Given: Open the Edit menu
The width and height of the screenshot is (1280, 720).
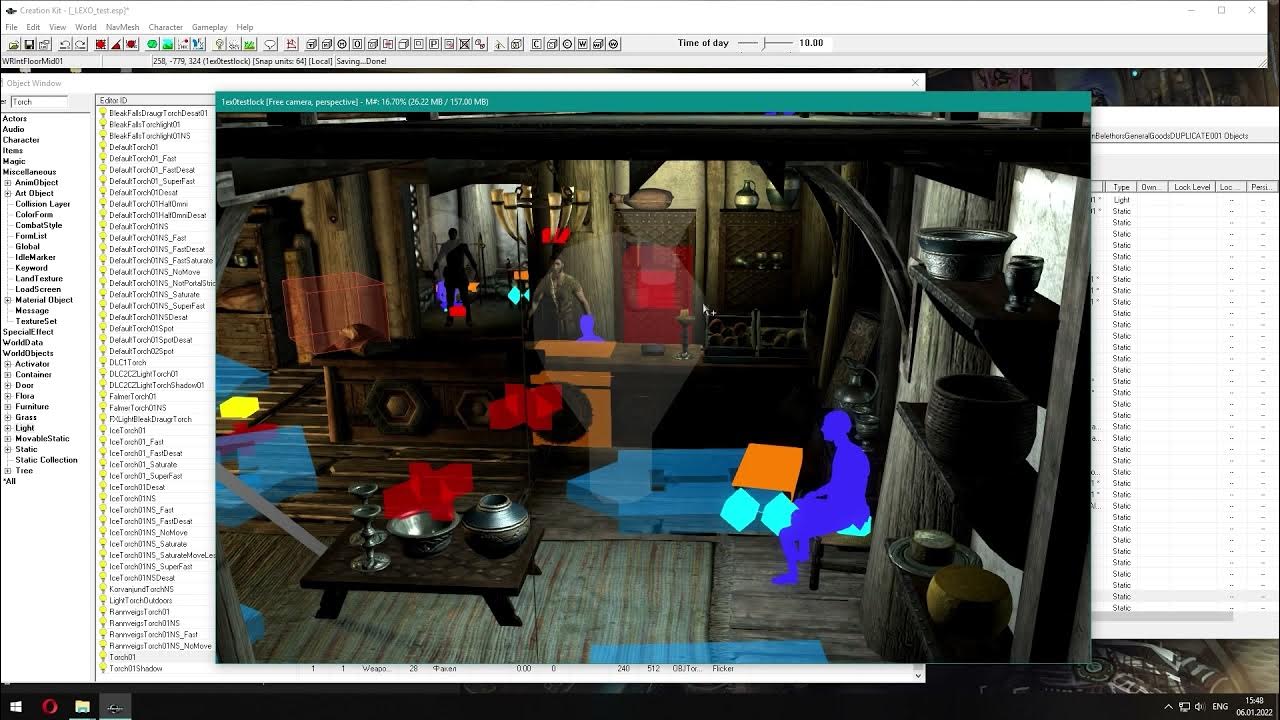Looking at the screenshot, I should [x=33, y=27].
